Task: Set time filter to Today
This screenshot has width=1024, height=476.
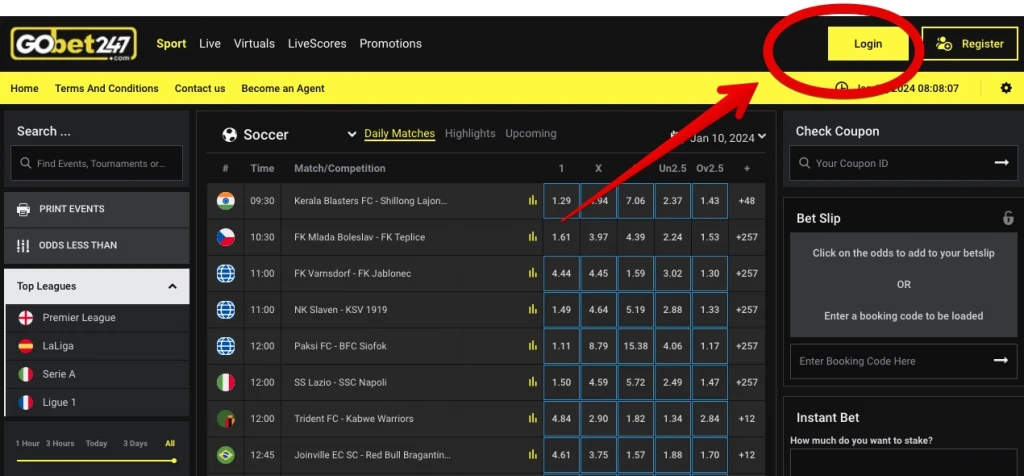Action: 96,443
